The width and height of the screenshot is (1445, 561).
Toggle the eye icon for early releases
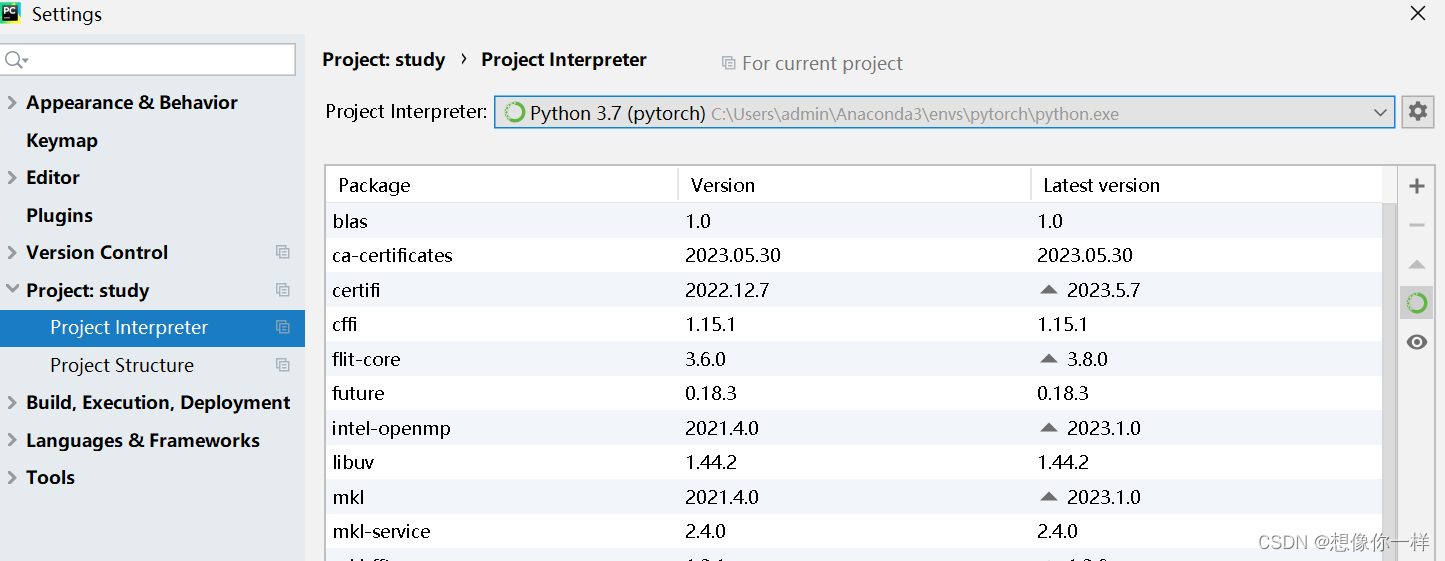(x=1416, y=342)
